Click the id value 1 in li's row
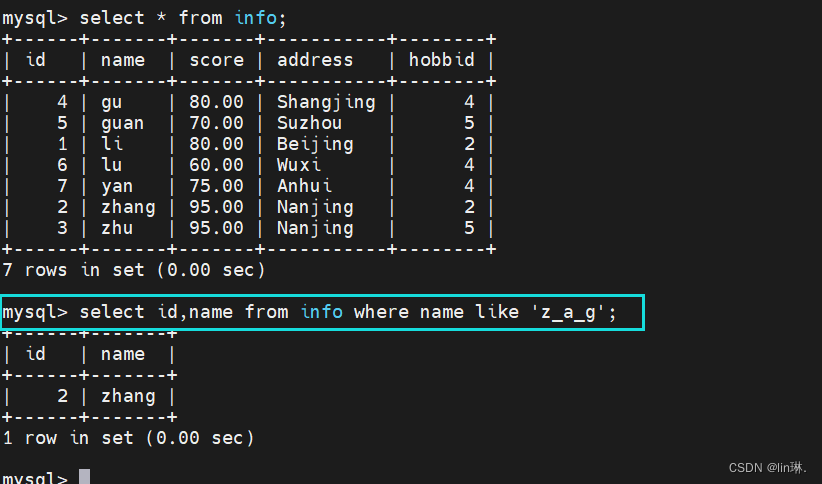822x484 pixels. pos(62,144)
